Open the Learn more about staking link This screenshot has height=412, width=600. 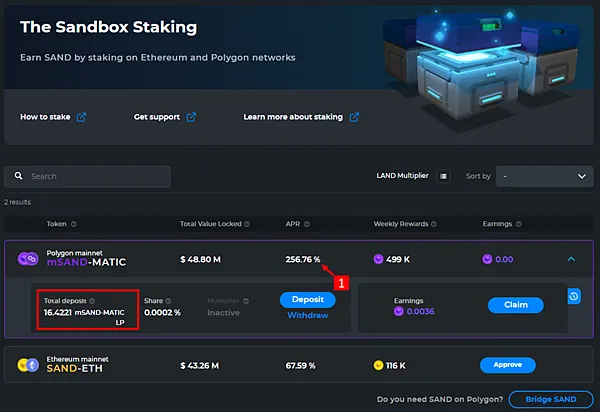[293, 117]
